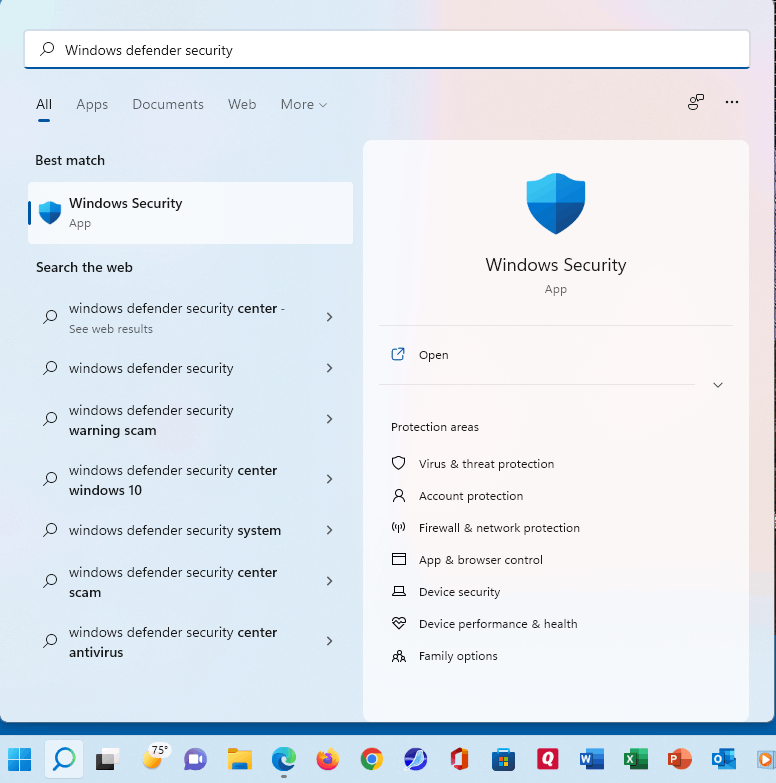The width and height of the screenshot is (776, 783).
Task: Open the blue swirl browser on taskbar
Action: click(x=415, y=760)
